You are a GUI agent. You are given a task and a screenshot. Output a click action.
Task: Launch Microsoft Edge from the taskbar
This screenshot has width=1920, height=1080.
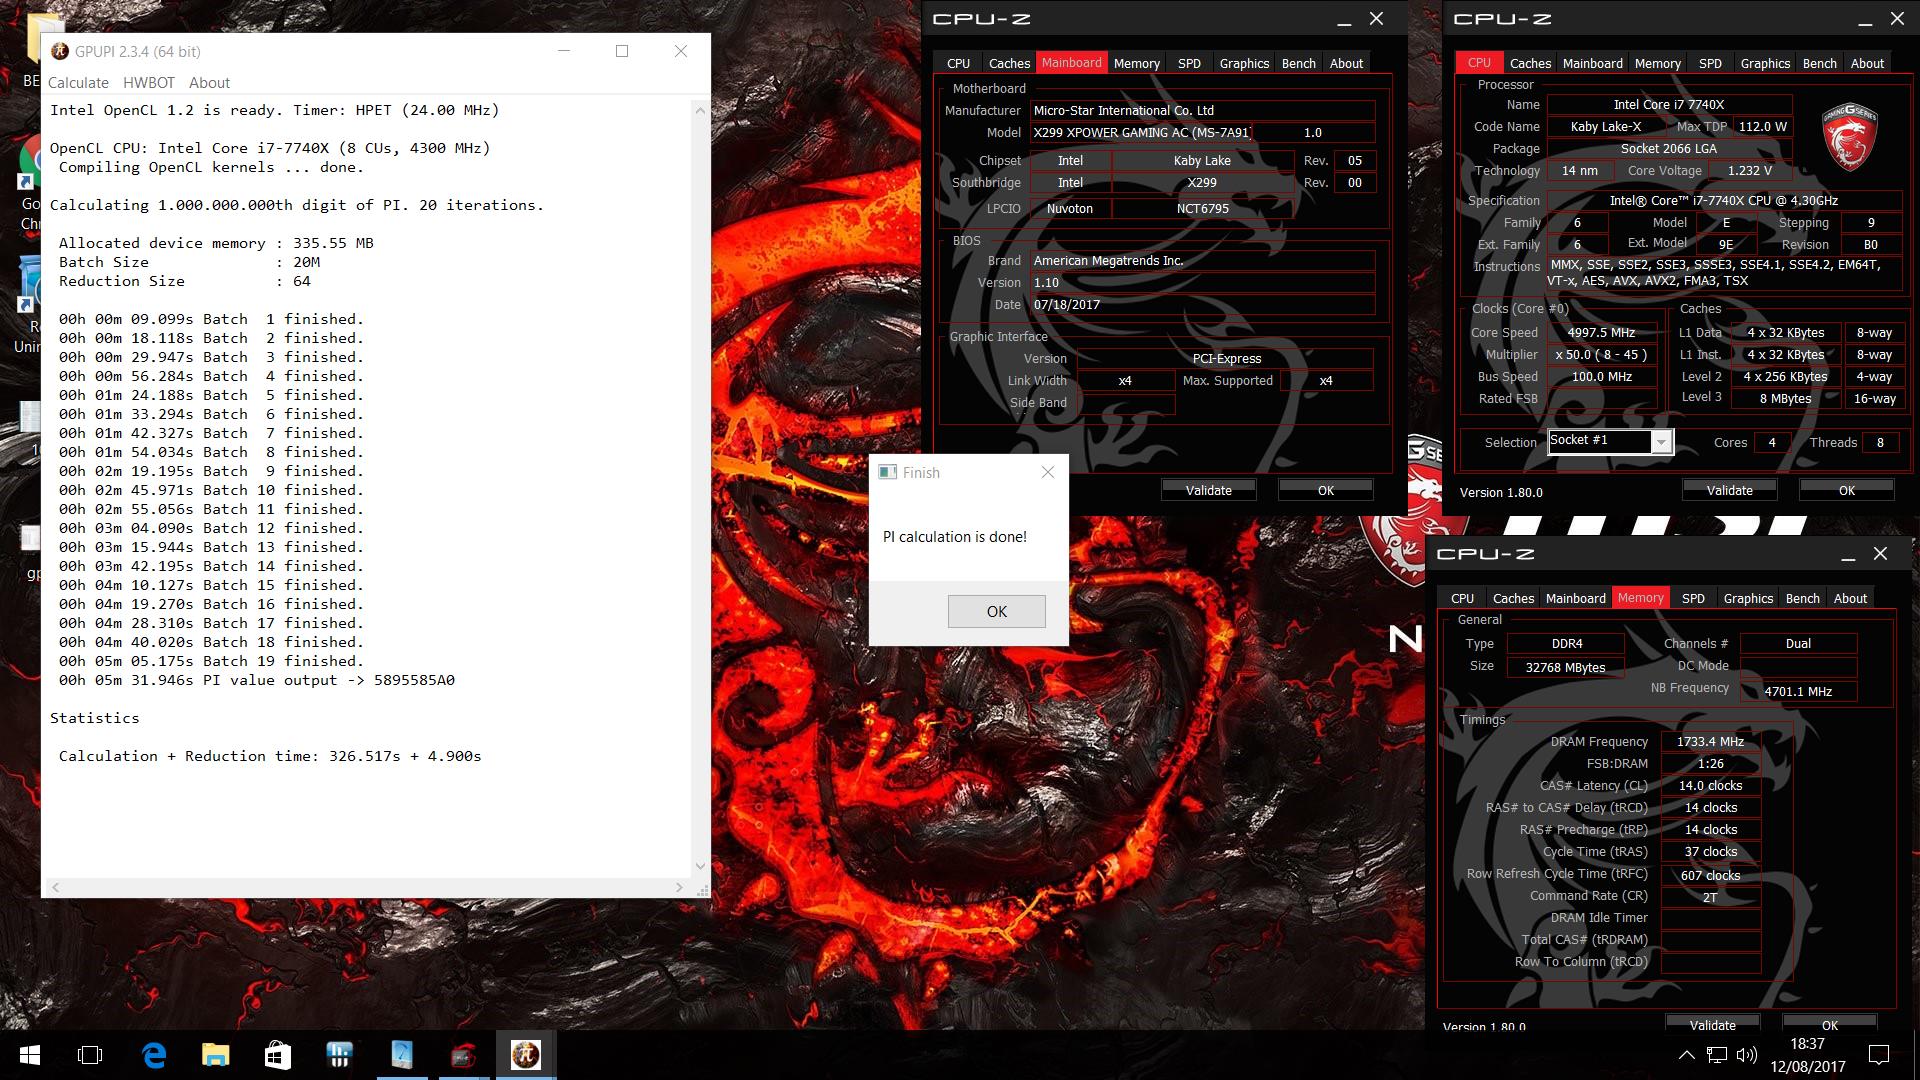pyautogui.click(x=154, y=1055)
